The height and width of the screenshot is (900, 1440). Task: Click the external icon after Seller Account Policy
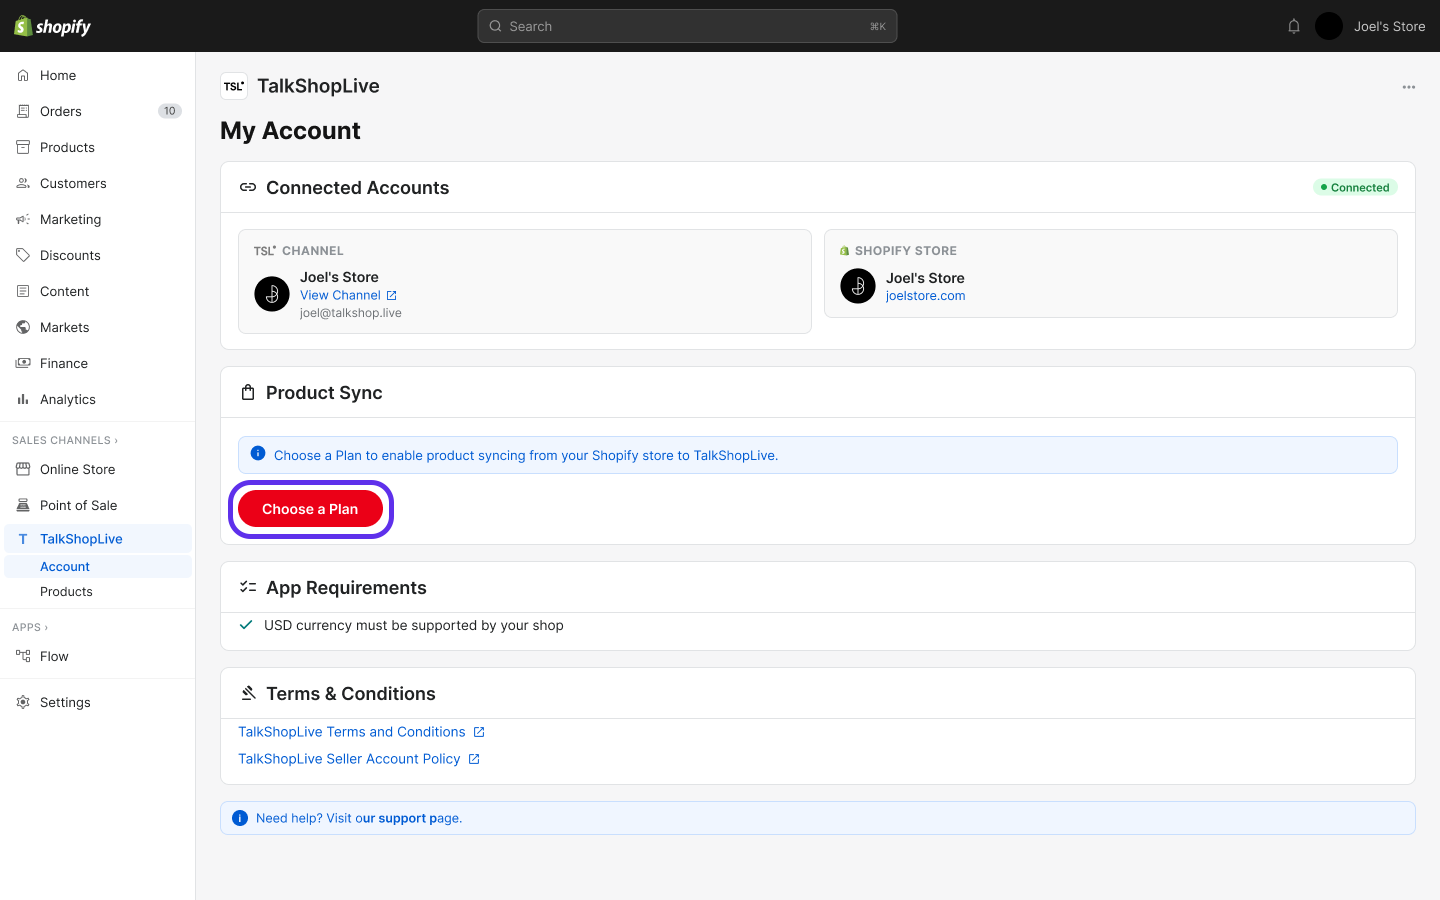point(474,759)
